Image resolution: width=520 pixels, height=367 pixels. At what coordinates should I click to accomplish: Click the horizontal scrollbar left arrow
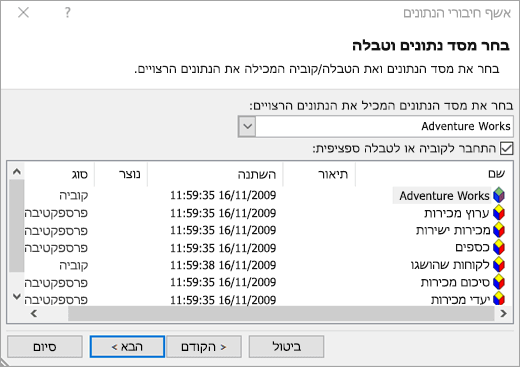point(34,313)
